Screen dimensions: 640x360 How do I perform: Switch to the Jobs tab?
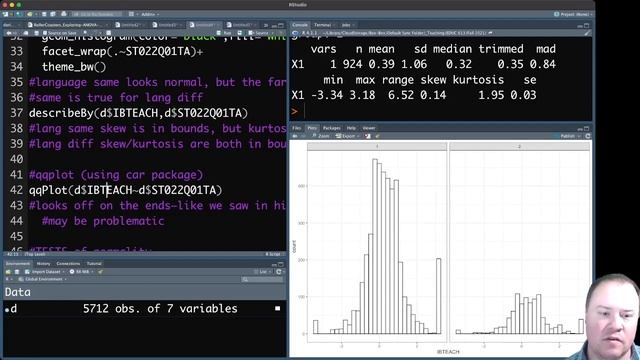click(346, 25)
